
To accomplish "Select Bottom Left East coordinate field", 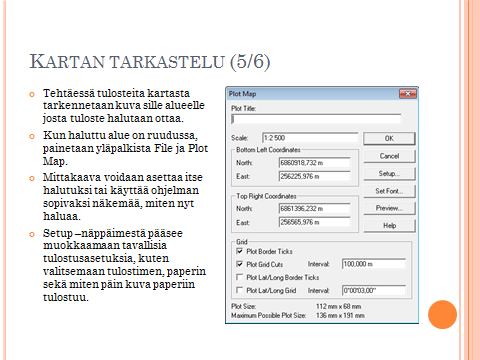I will (315, 176).
